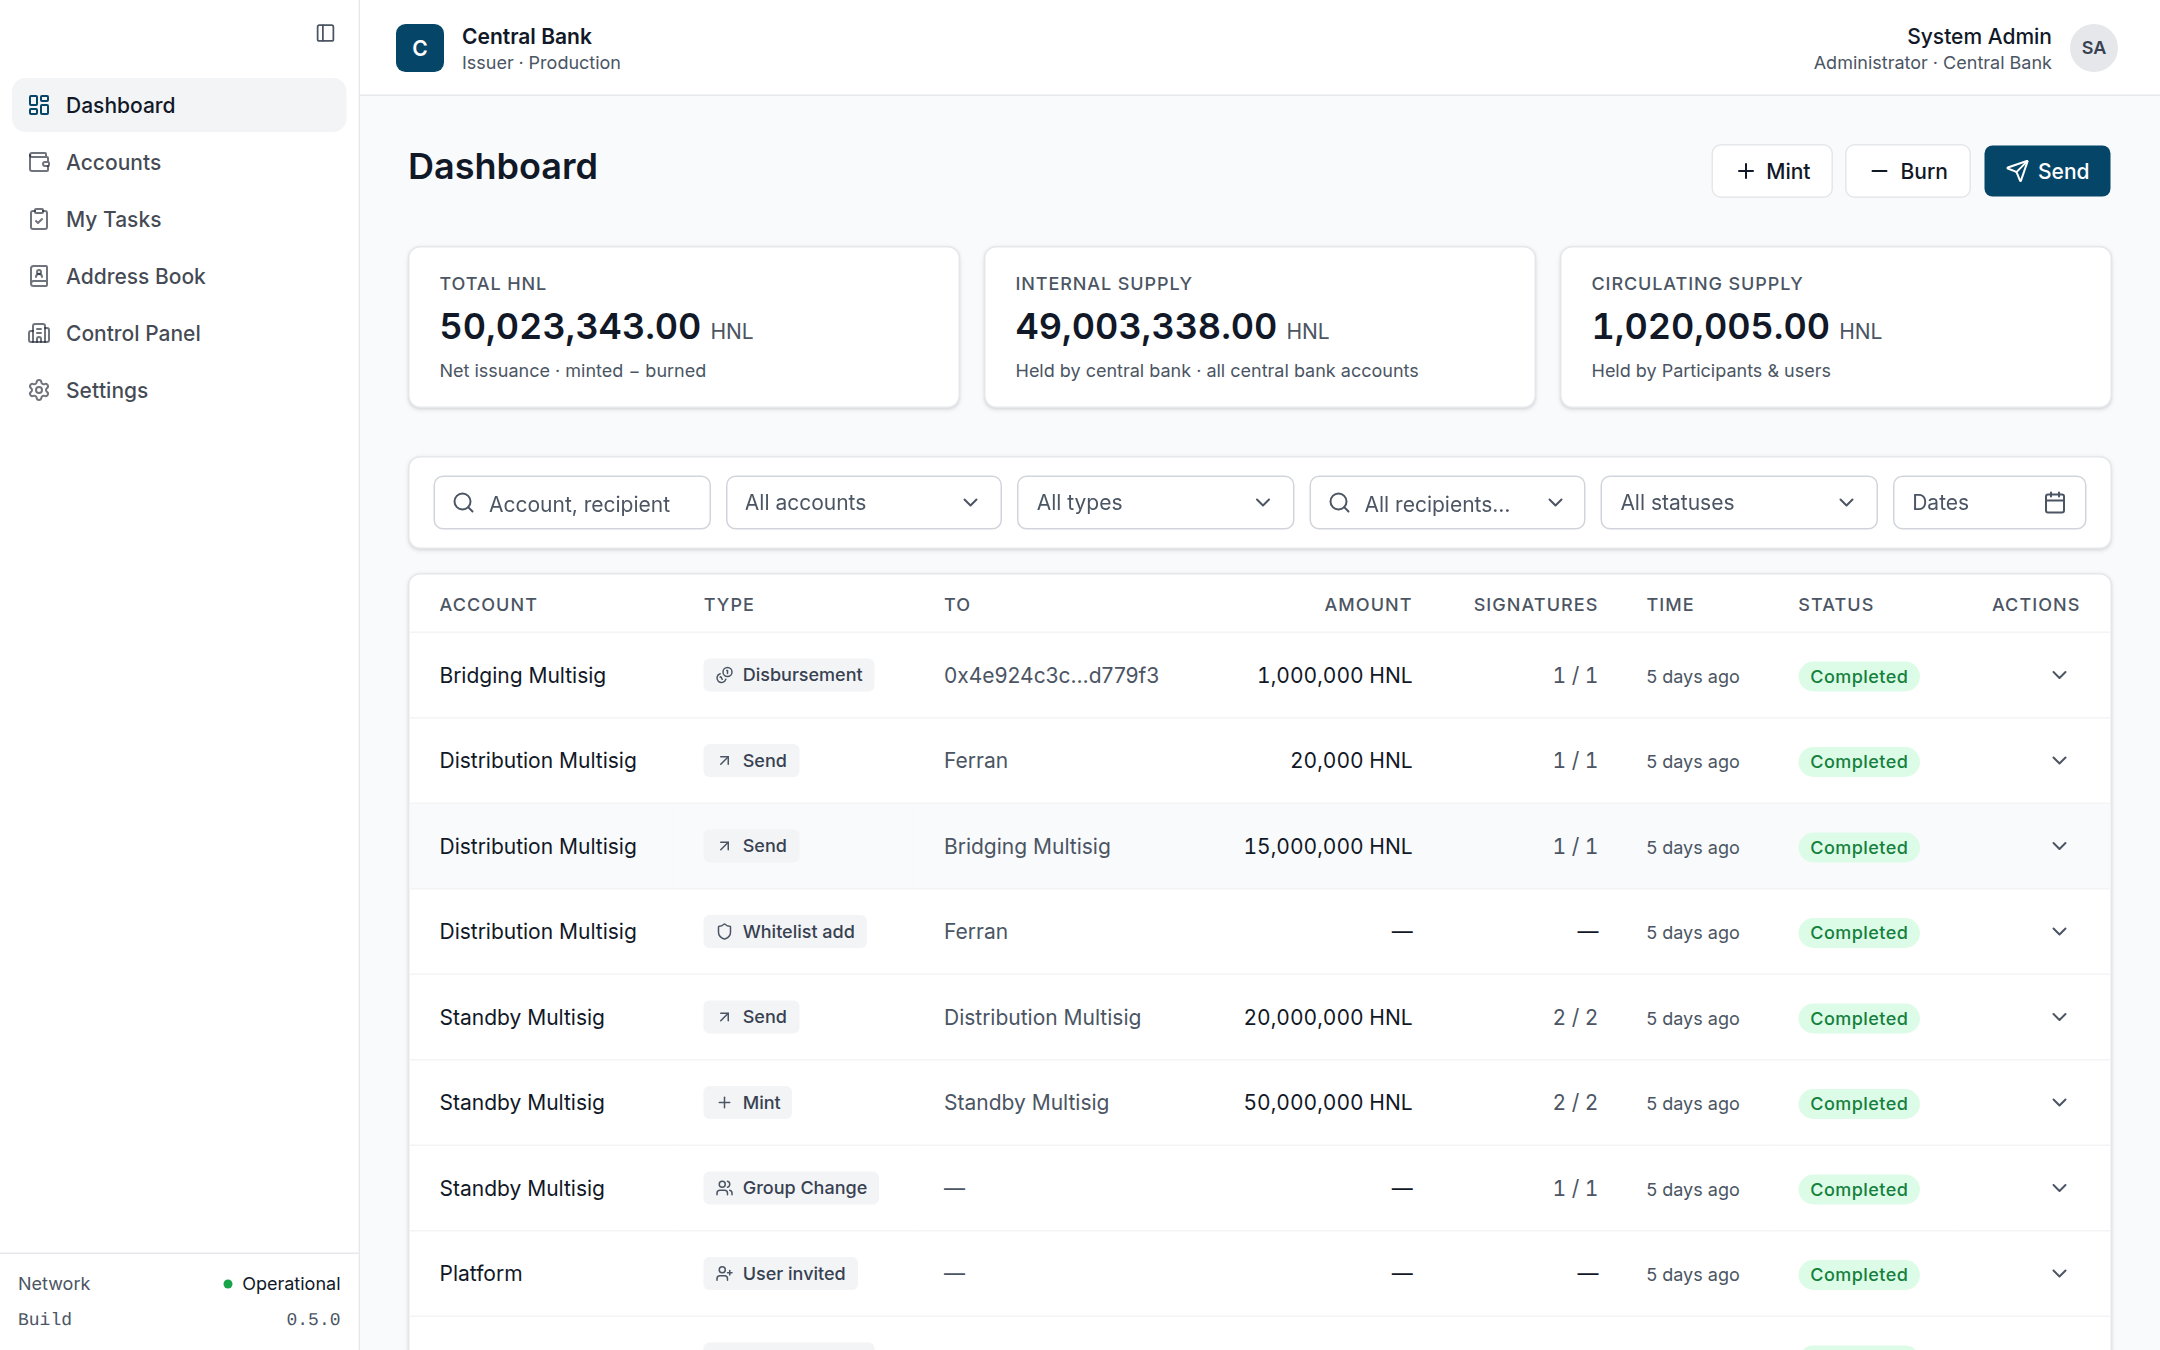The width and height of the screenshot is (2160, 1350).
Task: Click Distribution Multisig recipient in the To column
Action: tap(1042, 1017)
